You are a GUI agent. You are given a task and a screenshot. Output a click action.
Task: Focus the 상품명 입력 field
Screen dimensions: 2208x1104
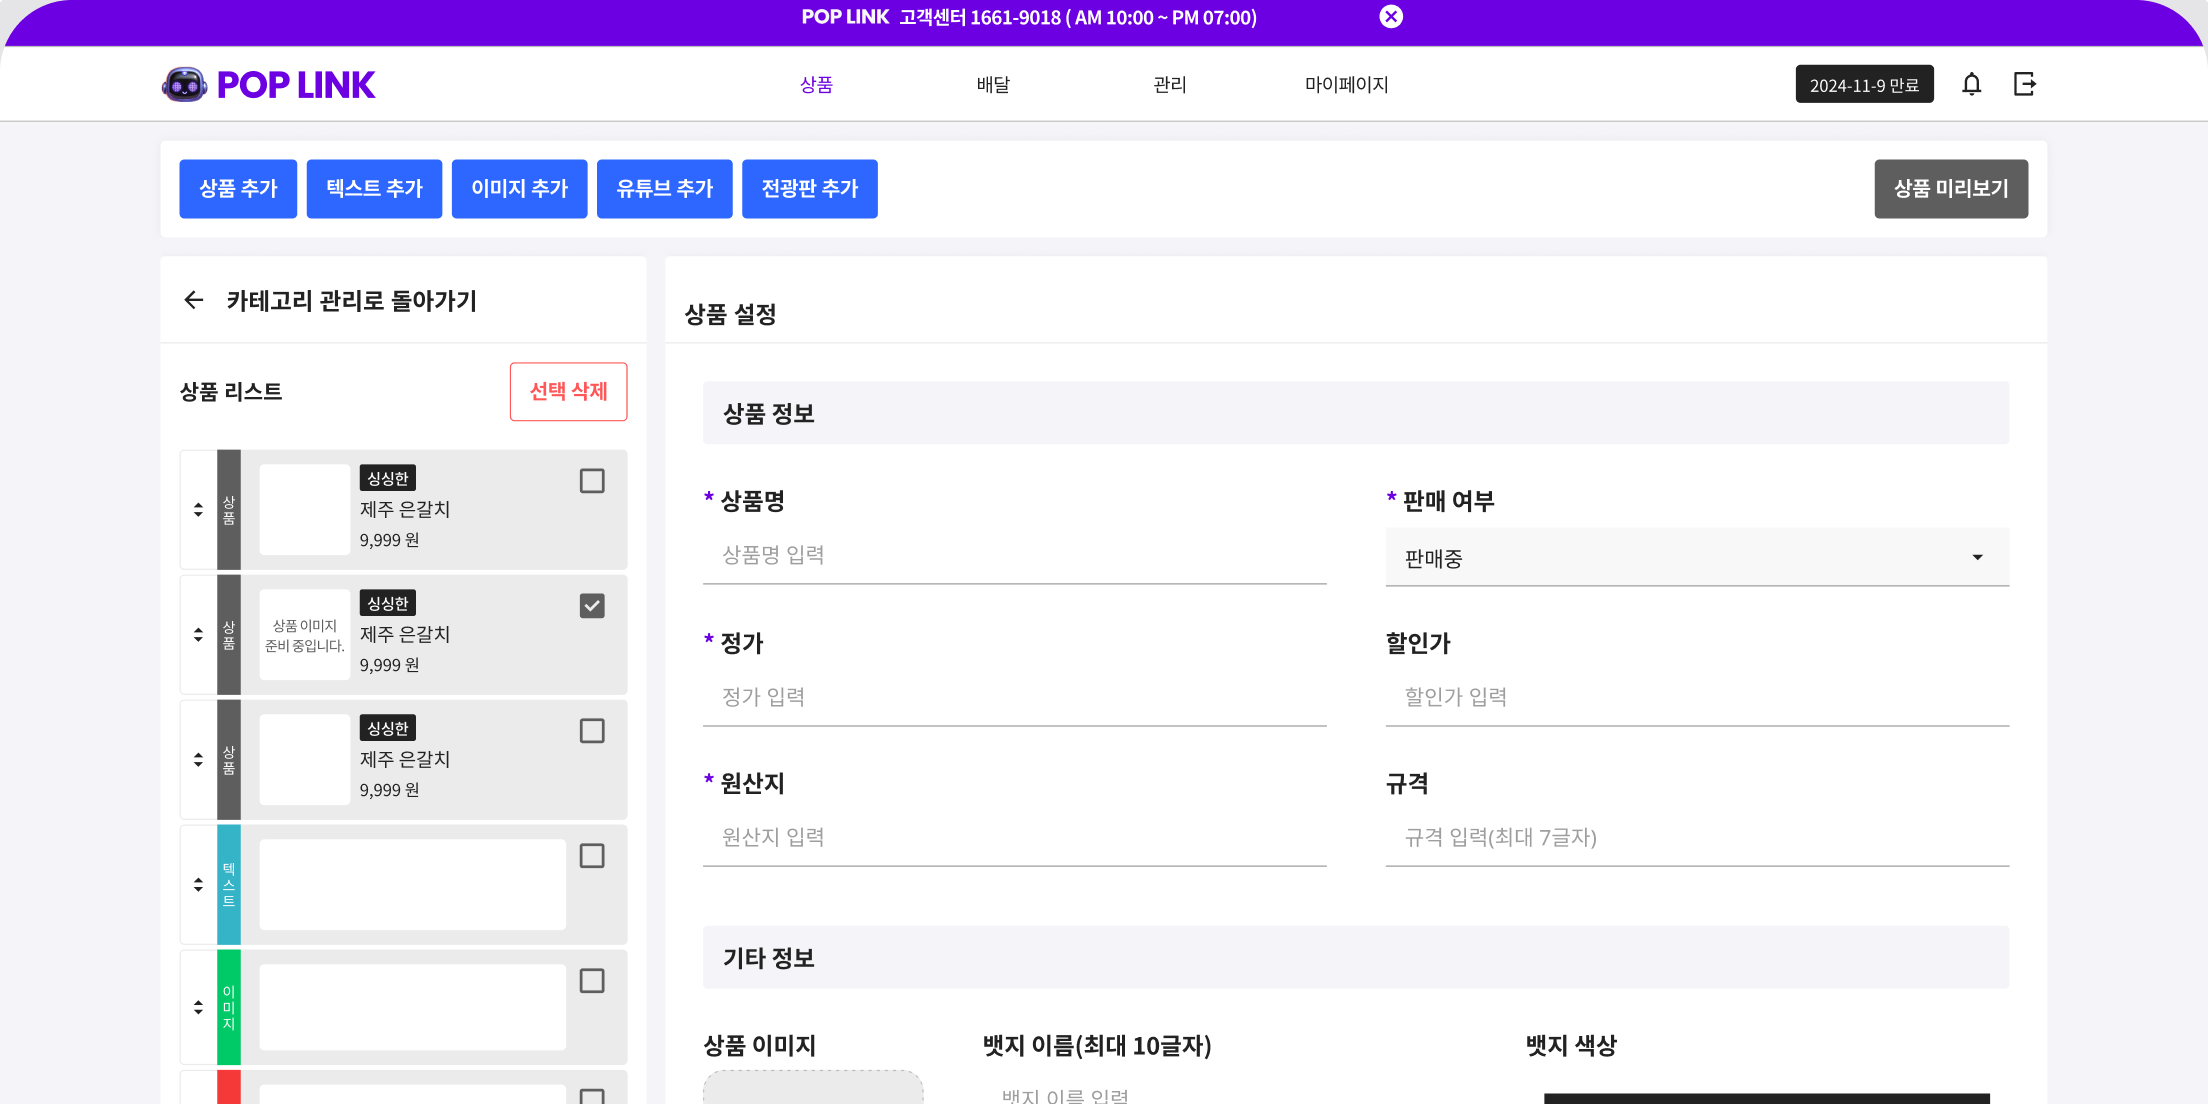pos(1014,555)
